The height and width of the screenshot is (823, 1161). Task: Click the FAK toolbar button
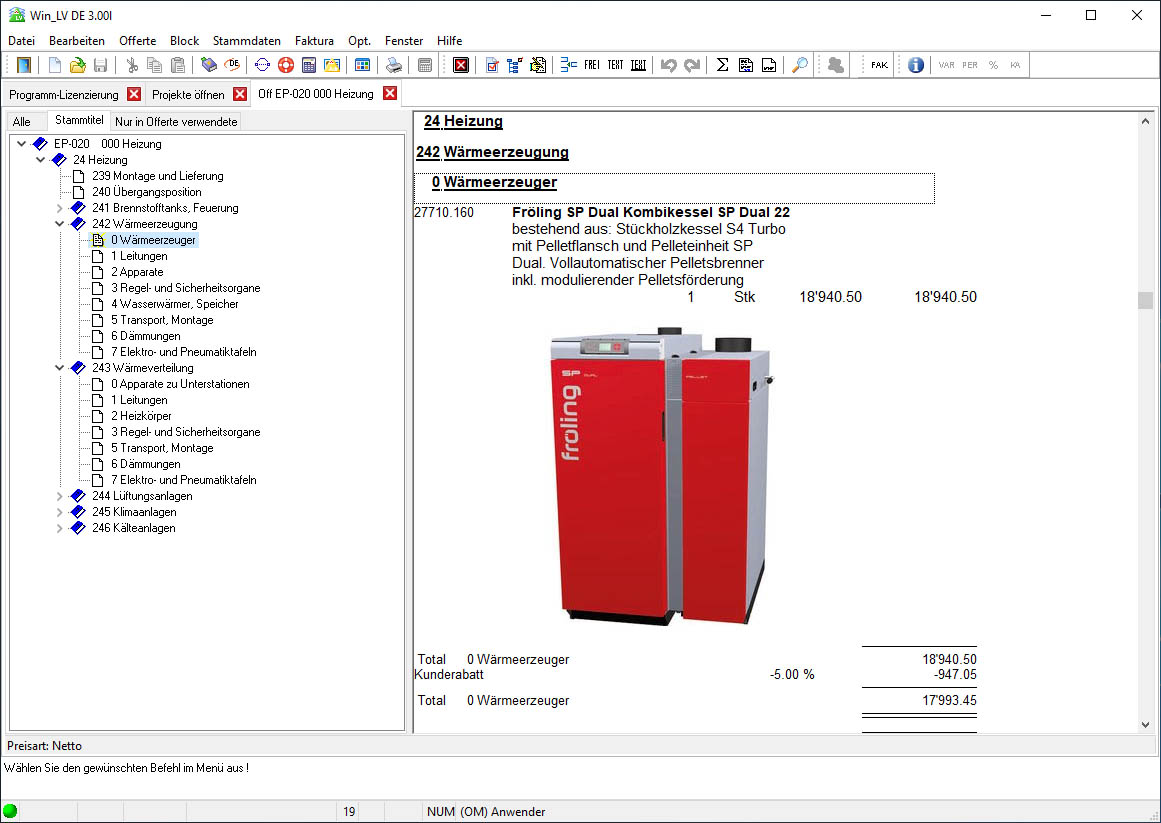(879, 65)
